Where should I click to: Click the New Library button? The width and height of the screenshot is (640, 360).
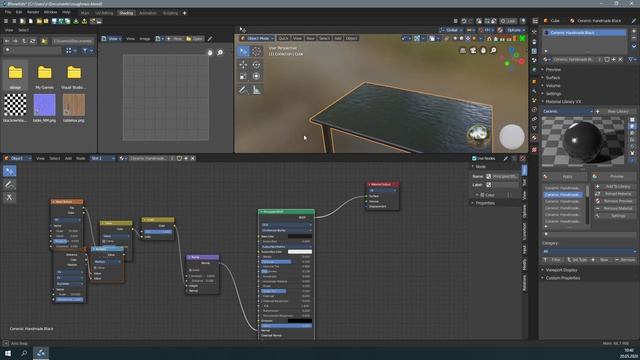(615, 111)
